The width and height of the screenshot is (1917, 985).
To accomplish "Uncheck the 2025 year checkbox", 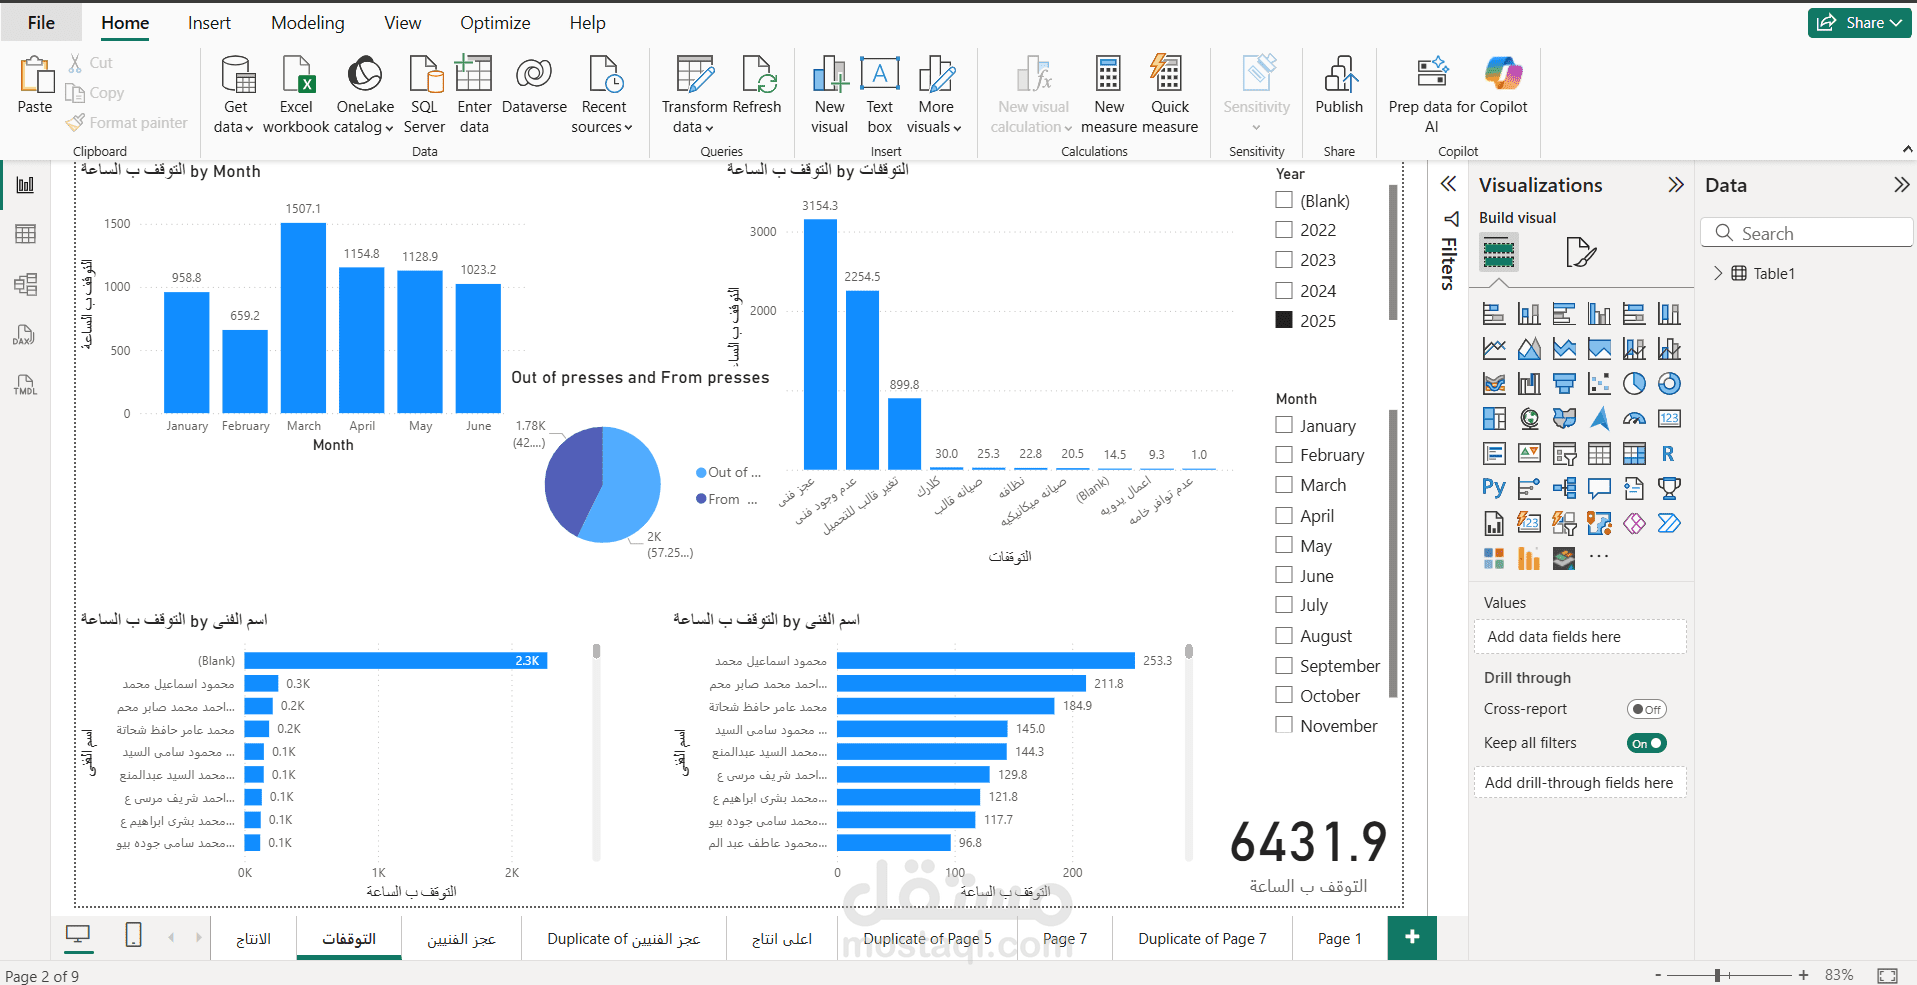I will [1284, 321].
